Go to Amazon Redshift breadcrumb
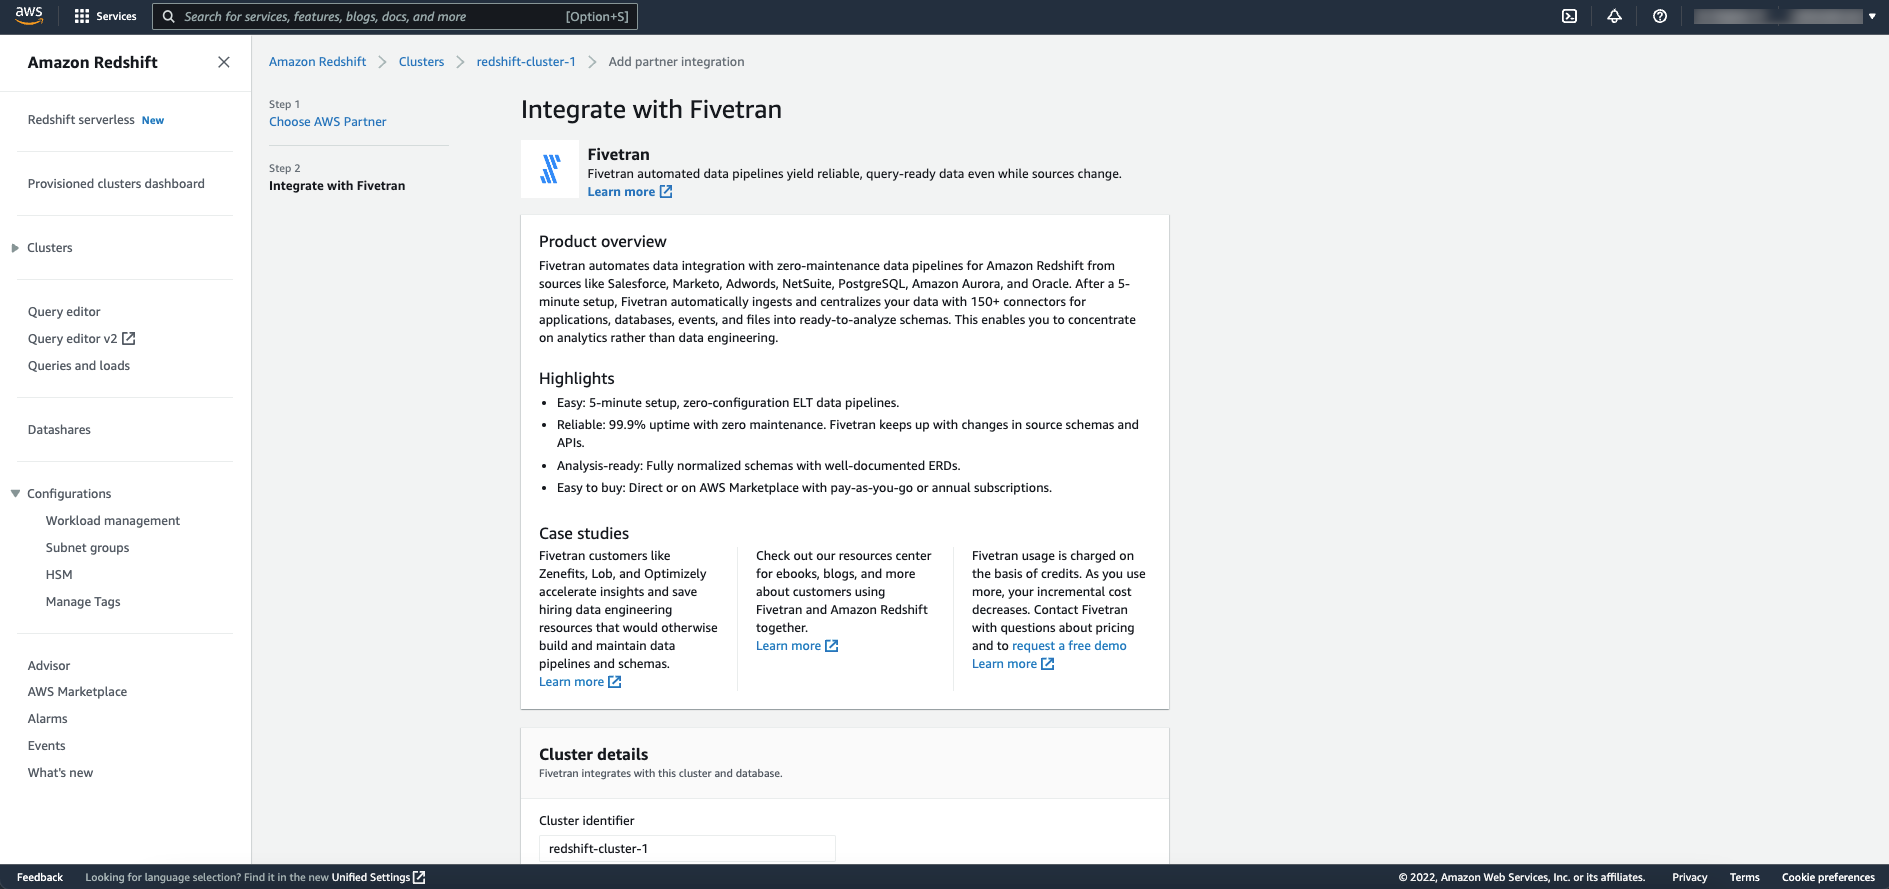 tap(317, 62)
